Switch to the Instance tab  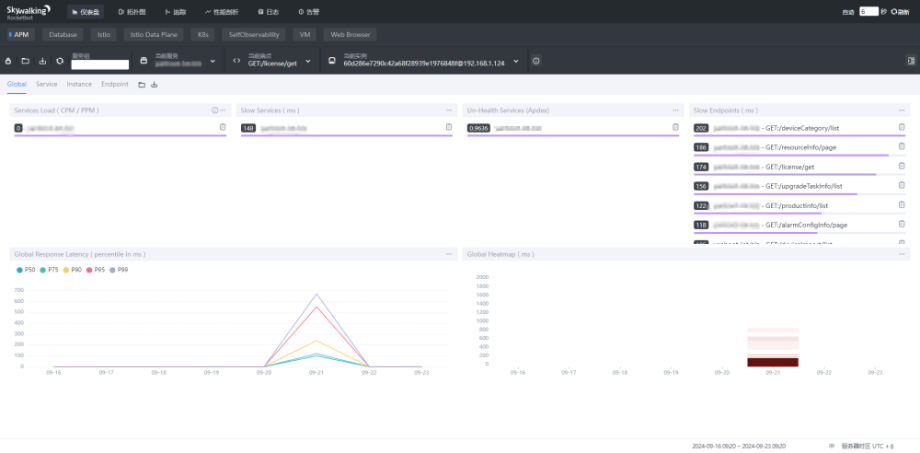pyautogui.click(x=79, y=84)
